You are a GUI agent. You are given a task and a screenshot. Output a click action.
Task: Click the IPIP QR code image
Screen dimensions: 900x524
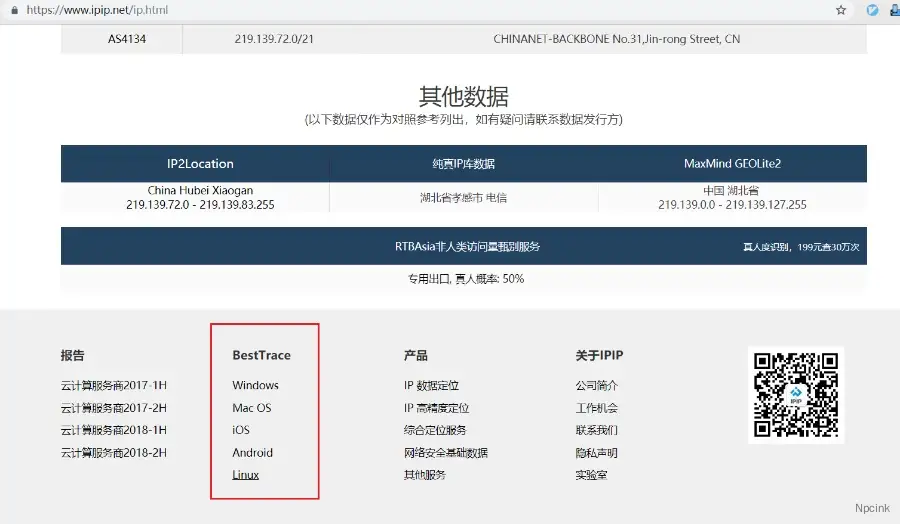(x=796, y=395)
